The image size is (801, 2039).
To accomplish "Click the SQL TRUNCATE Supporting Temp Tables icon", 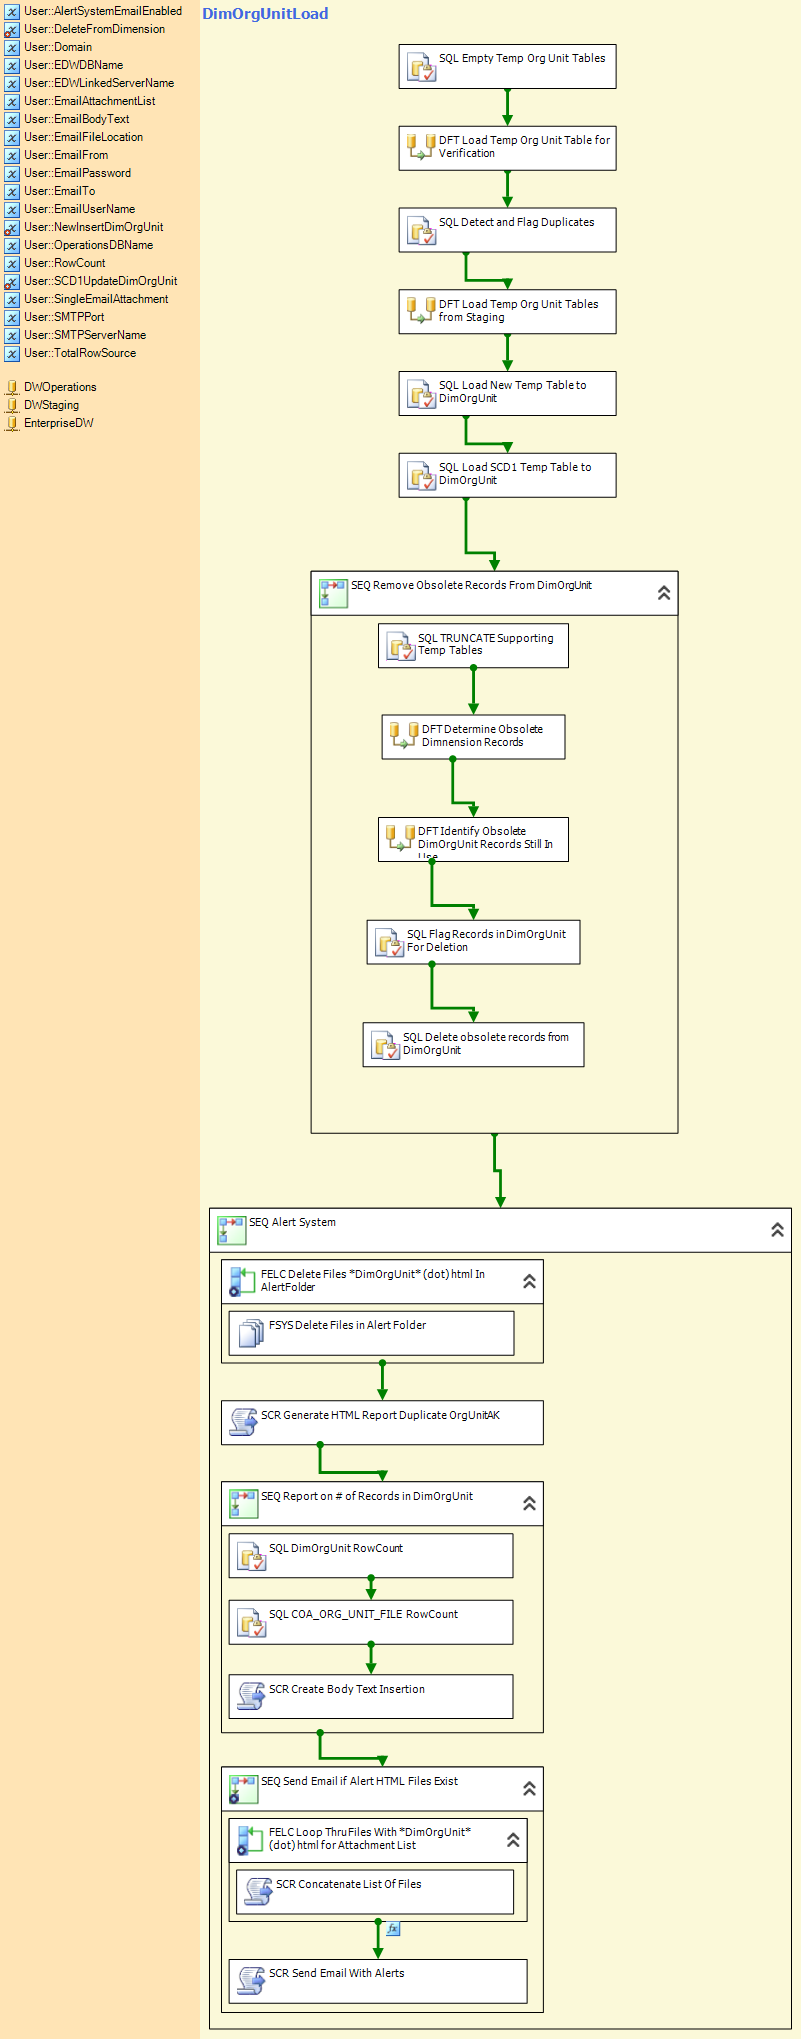I will point(400,647).
